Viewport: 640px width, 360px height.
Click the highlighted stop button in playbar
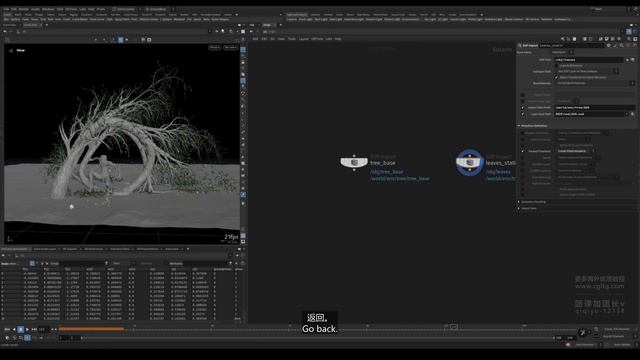click(x=20, y=329)
